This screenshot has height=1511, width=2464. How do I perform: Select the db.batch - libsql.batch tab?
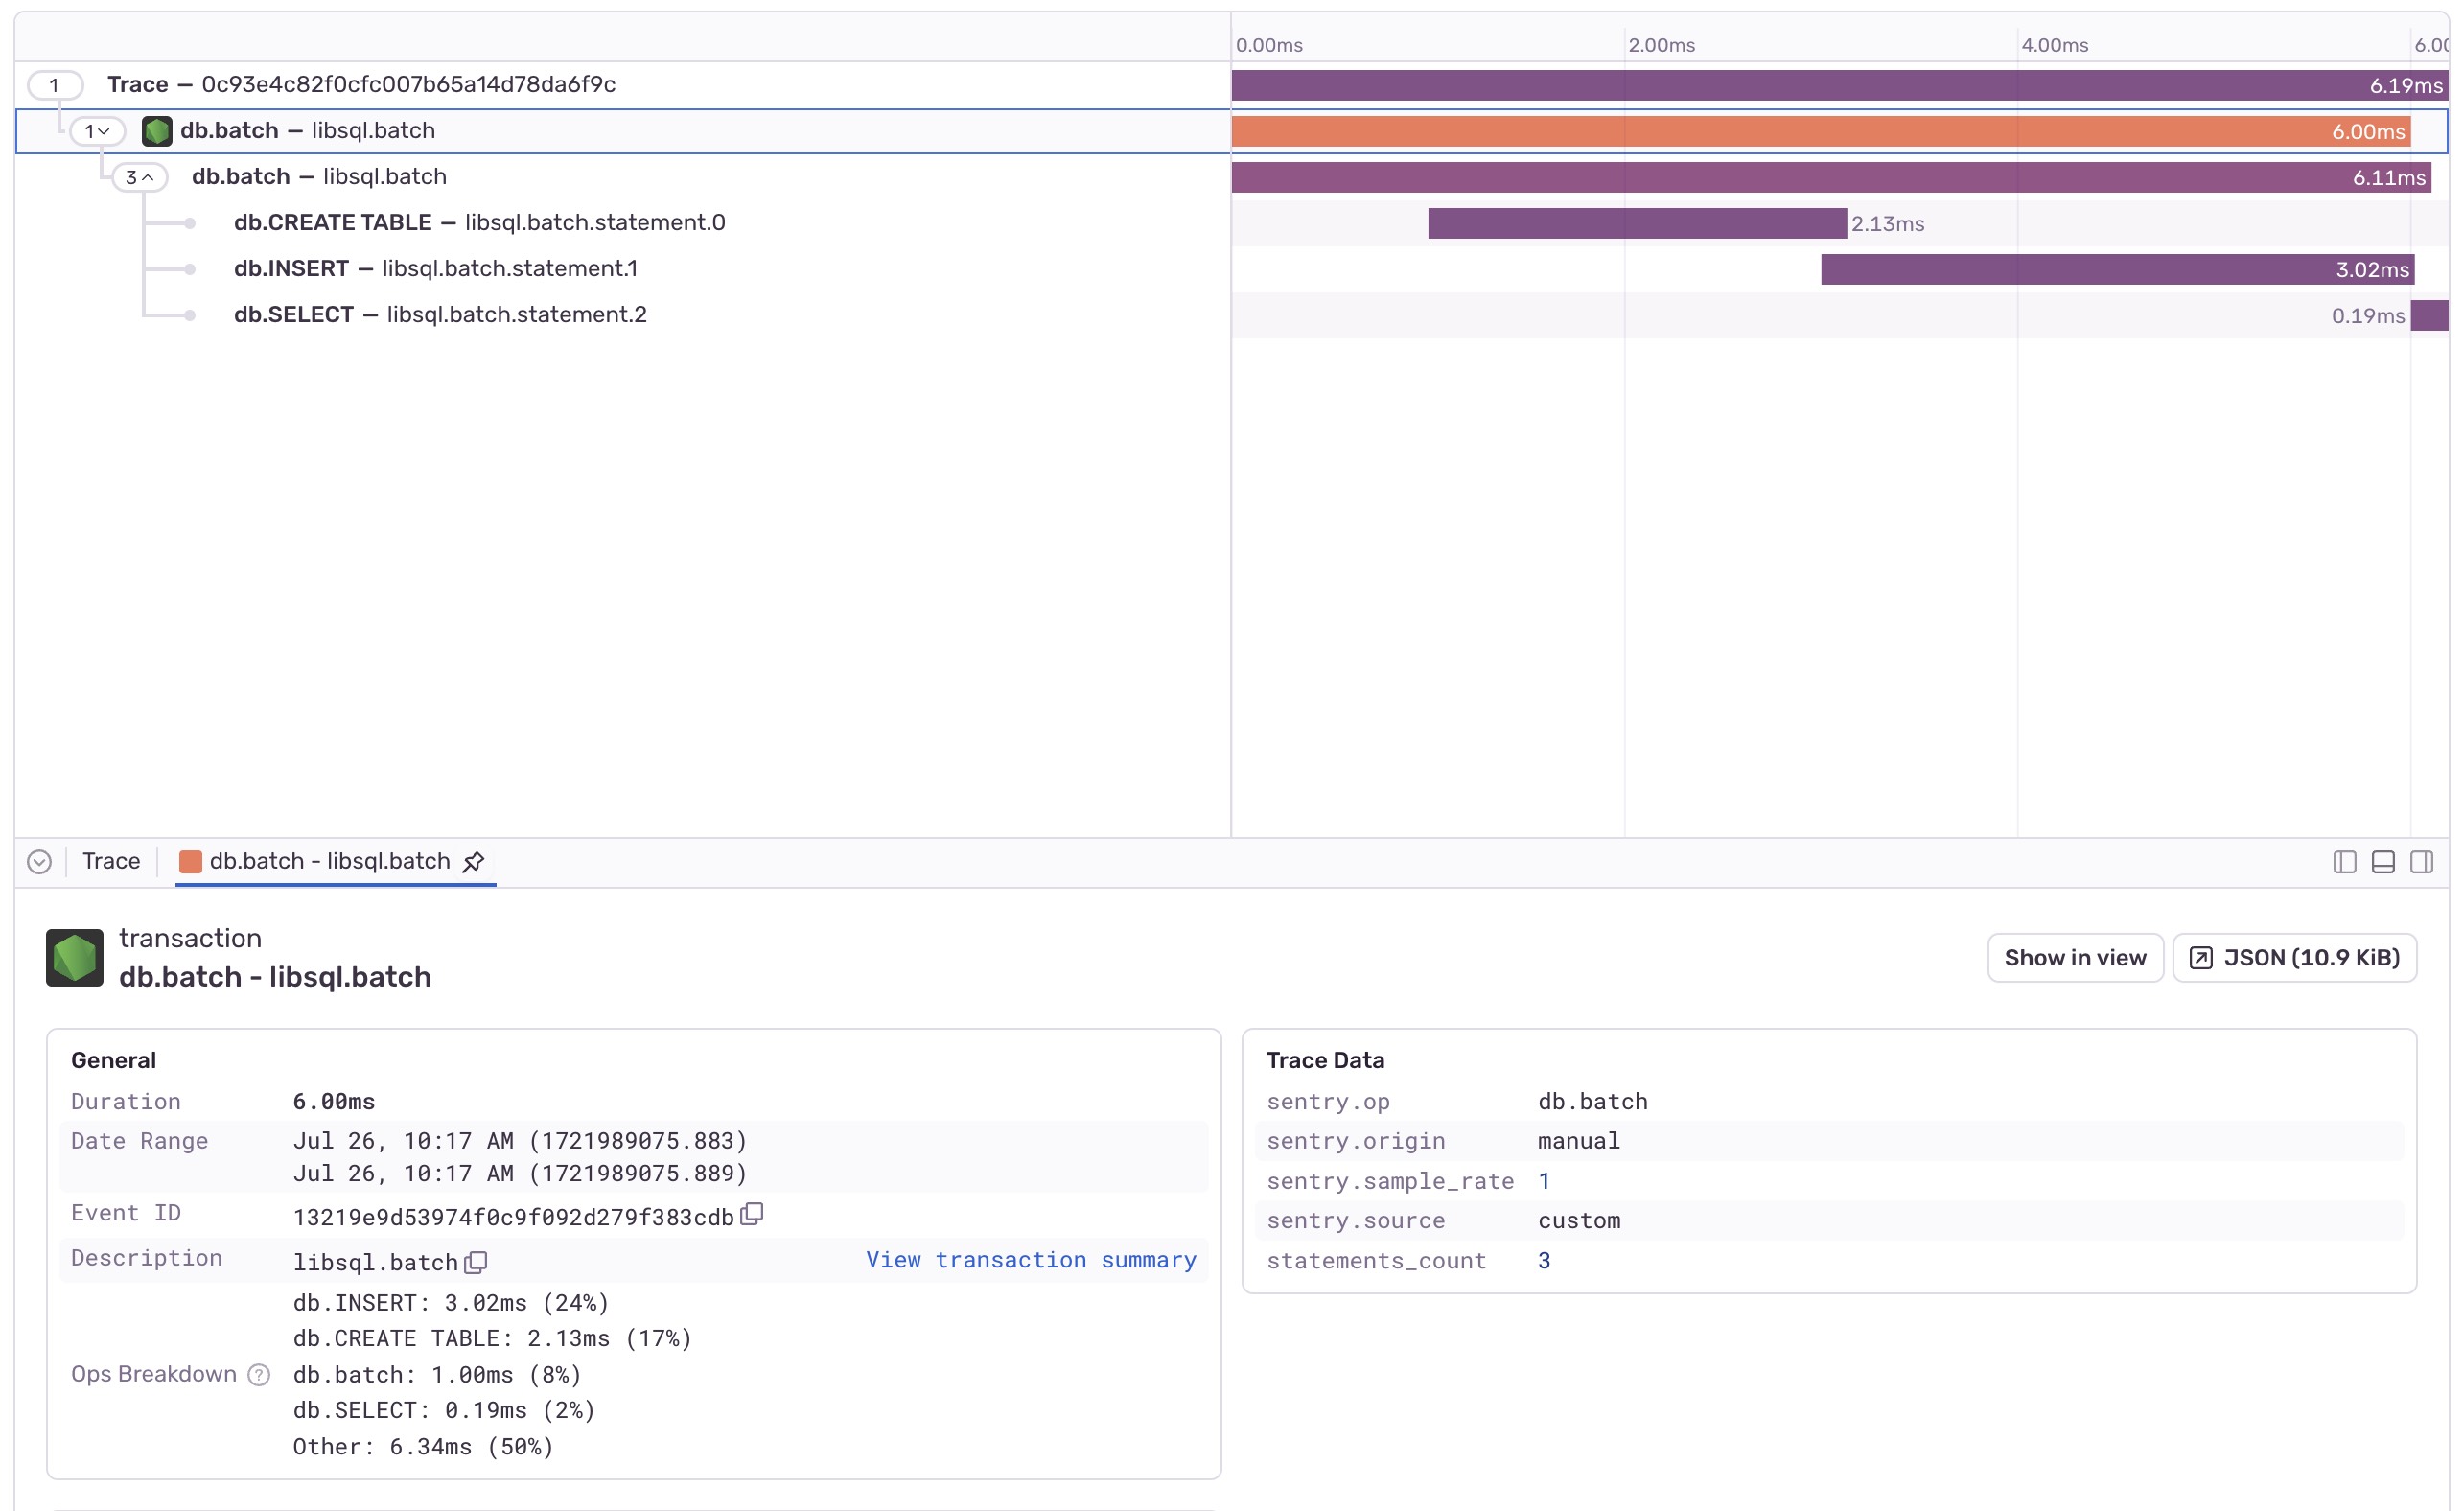(x=329, y=861)
